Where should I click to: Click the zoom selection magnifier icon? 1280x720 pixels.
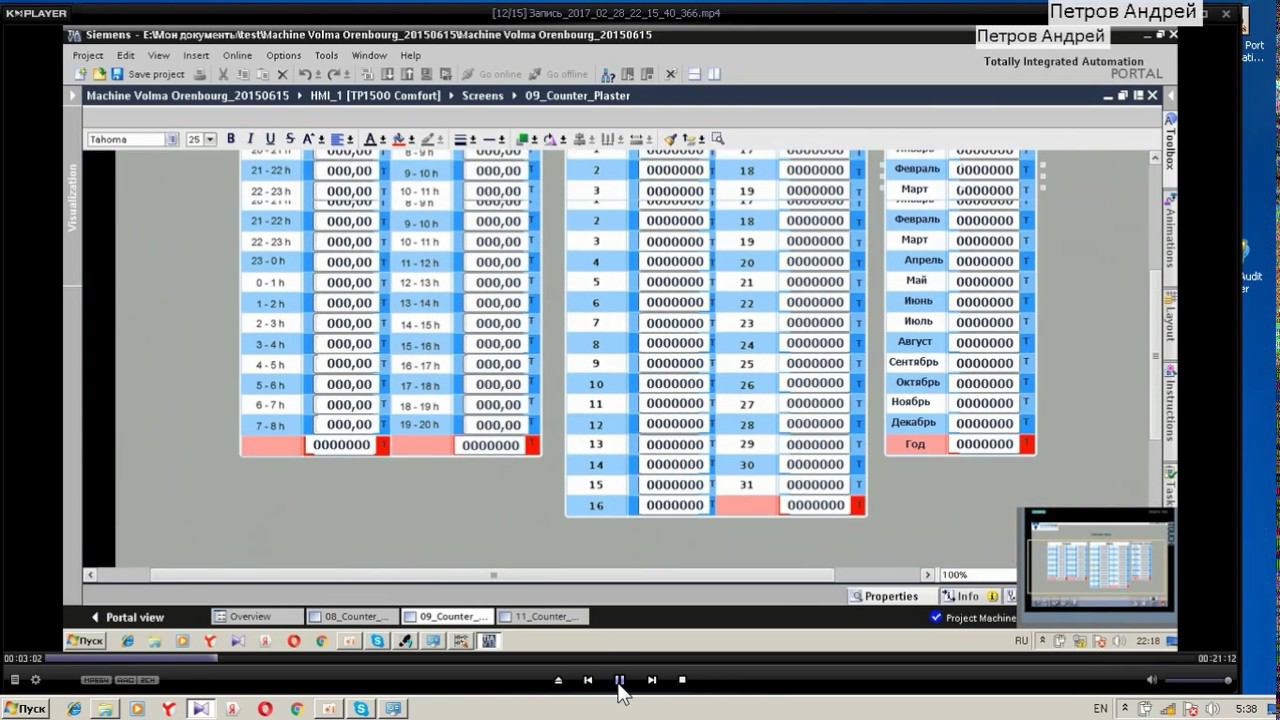click(717, 139)
